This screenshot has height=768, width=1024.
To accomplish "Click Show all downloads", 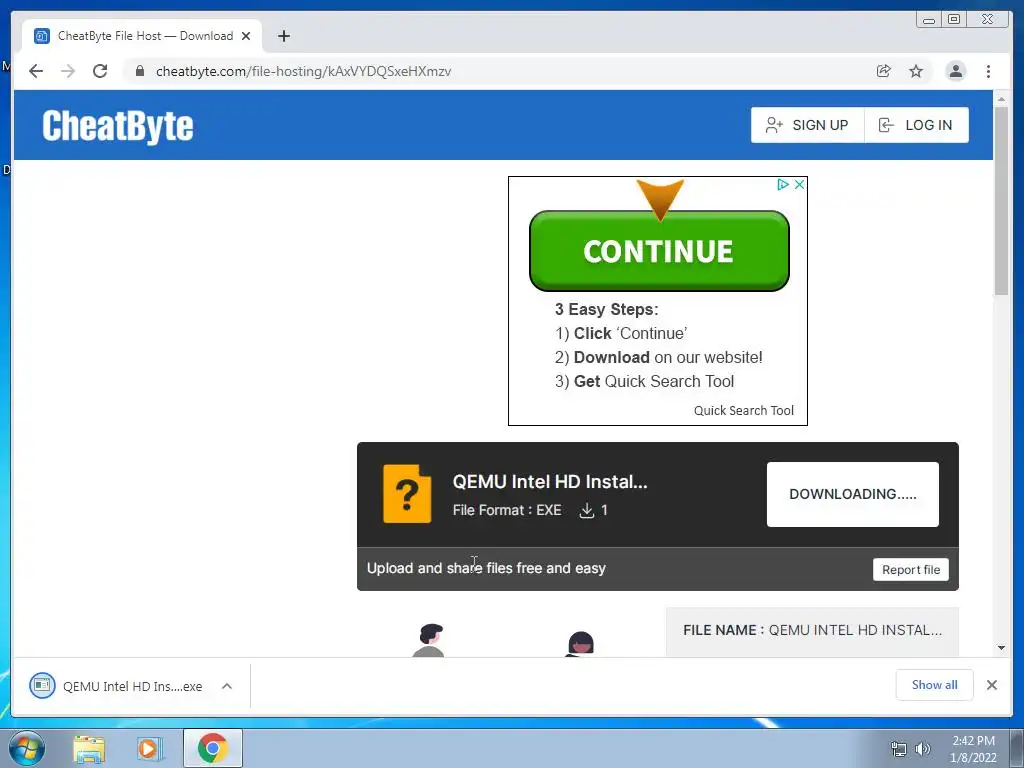I will (935, 684).
